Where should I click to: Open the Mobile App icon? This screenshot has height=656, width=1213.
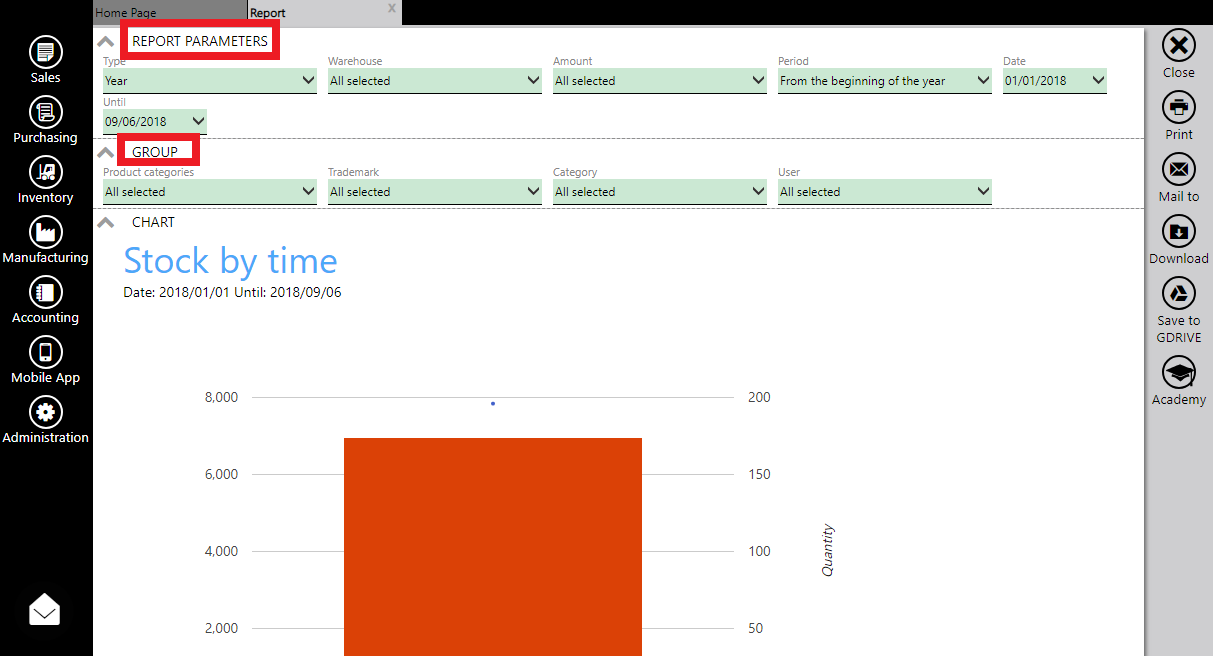[x=45, y=352]
